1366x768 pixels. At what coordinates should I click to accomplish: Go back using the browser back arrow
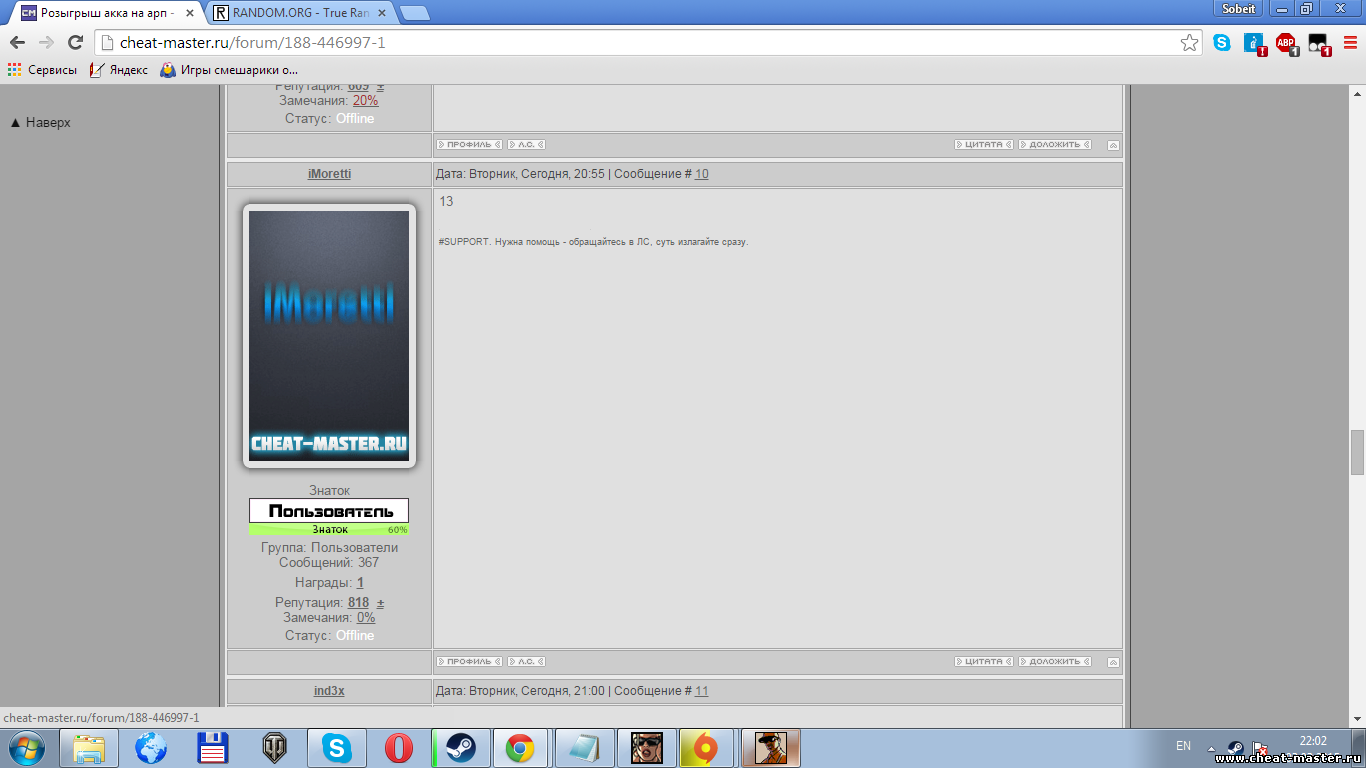(17, 42)
